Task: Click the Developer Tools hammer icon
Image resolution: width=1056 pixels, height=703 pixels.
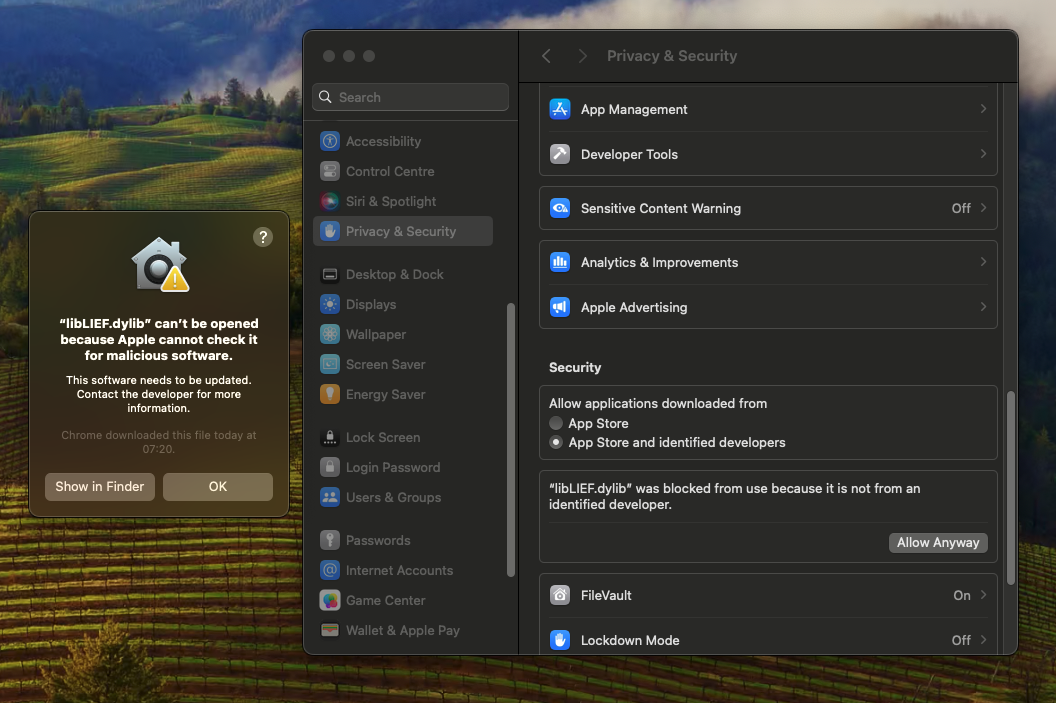Action: coord(560,154)
